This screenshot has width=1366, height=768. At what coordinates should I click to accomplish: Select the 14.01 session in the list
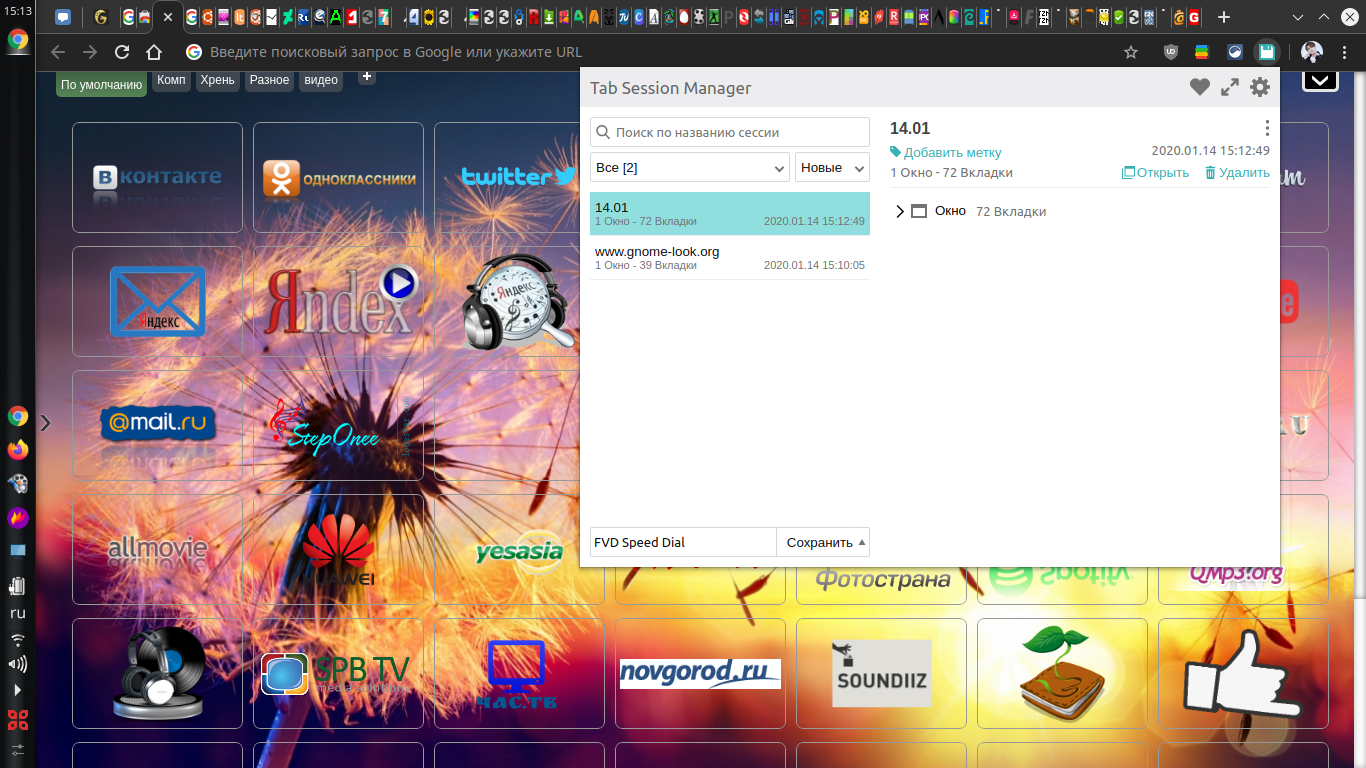pos(730,213)
